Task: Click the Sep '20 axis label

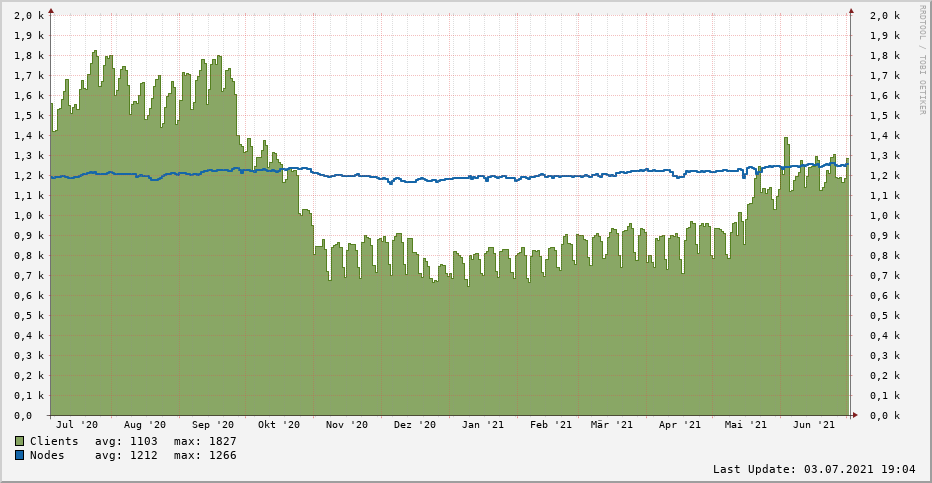Action: click(x=213, y=425)
